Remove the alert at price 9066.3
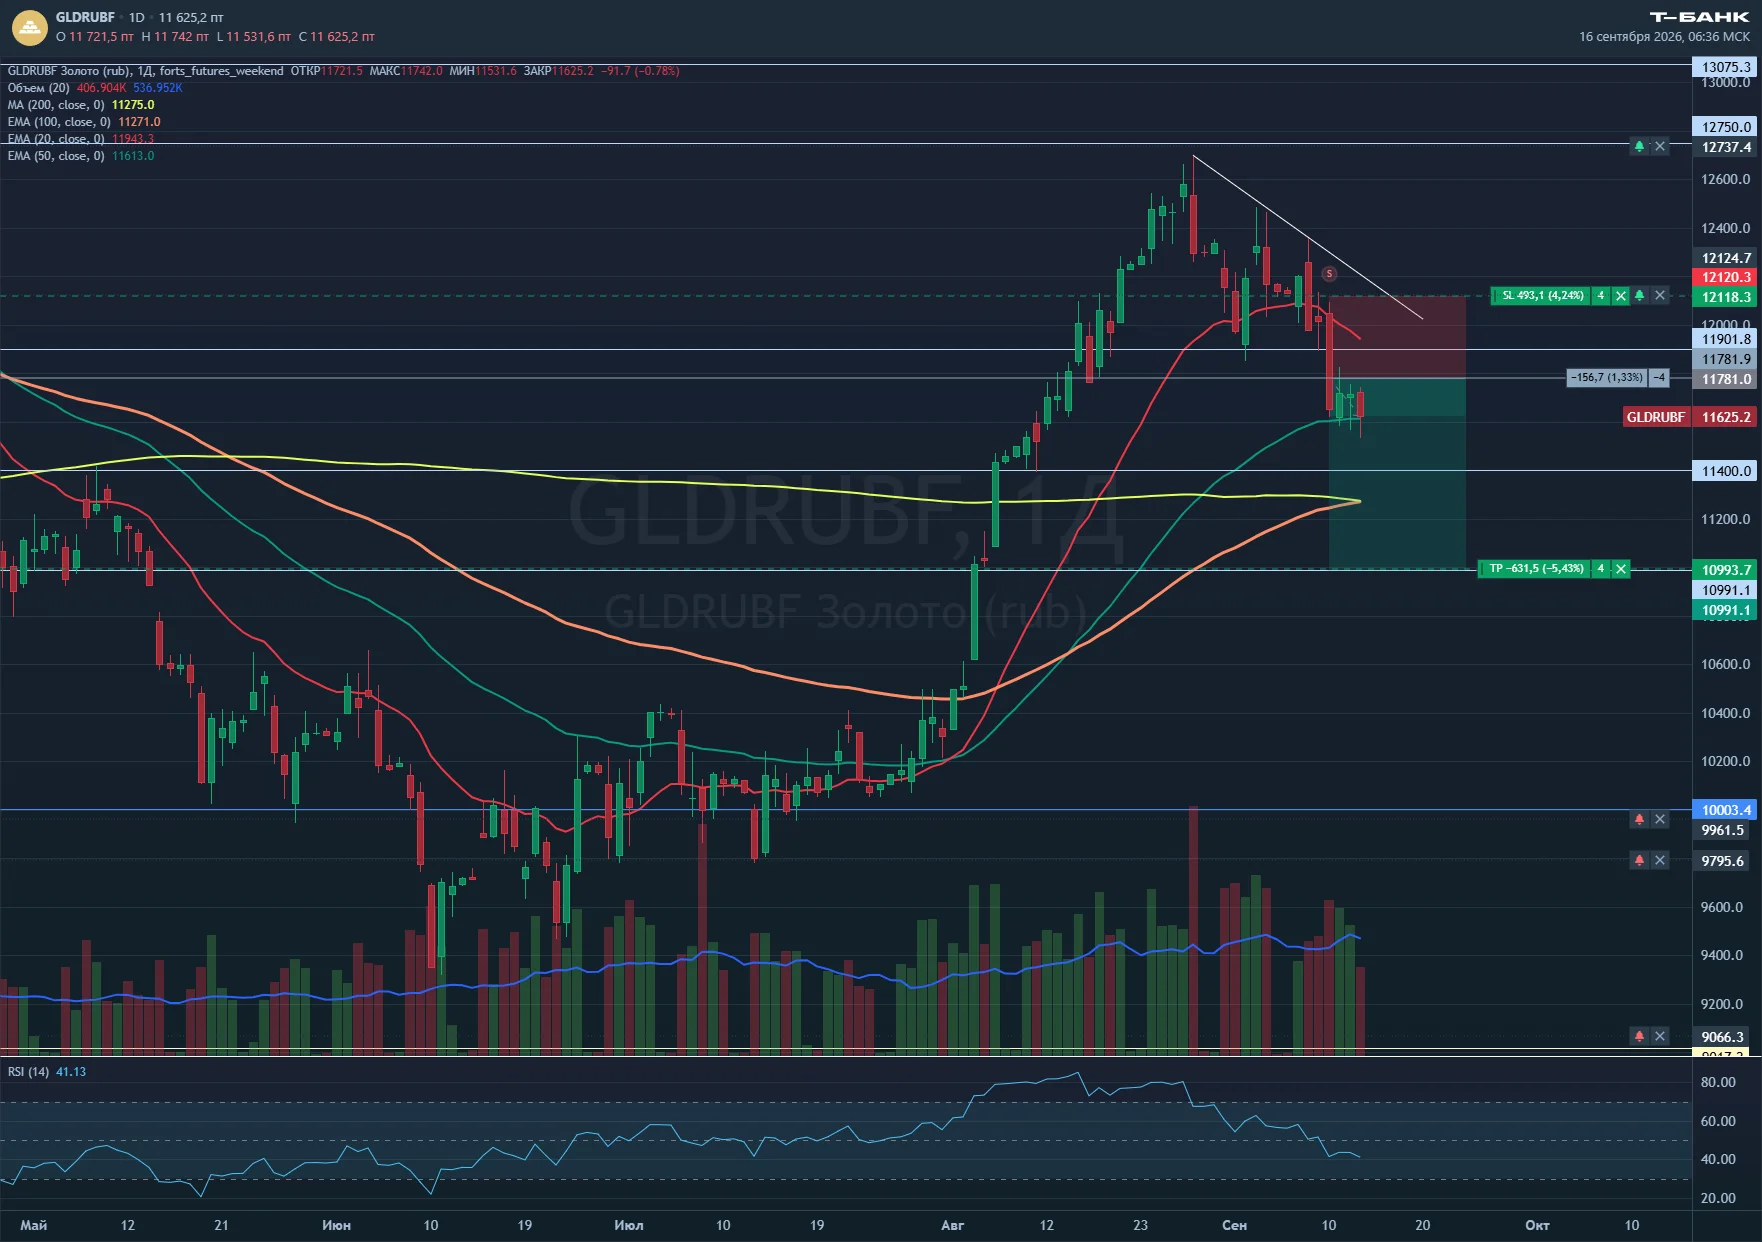Screen dimensions: 1762x1242 coord(1660,1036)
